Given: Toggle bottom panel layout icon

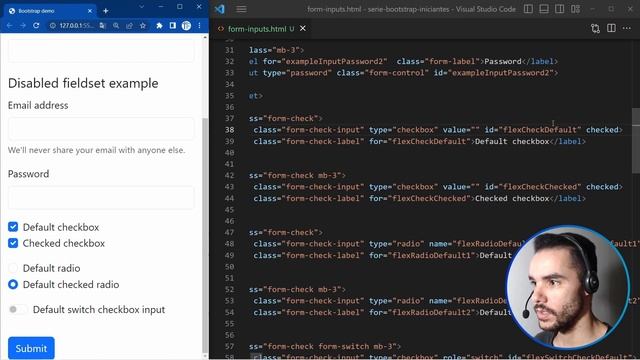Looking at the screenshot, I should pos(544,9).
